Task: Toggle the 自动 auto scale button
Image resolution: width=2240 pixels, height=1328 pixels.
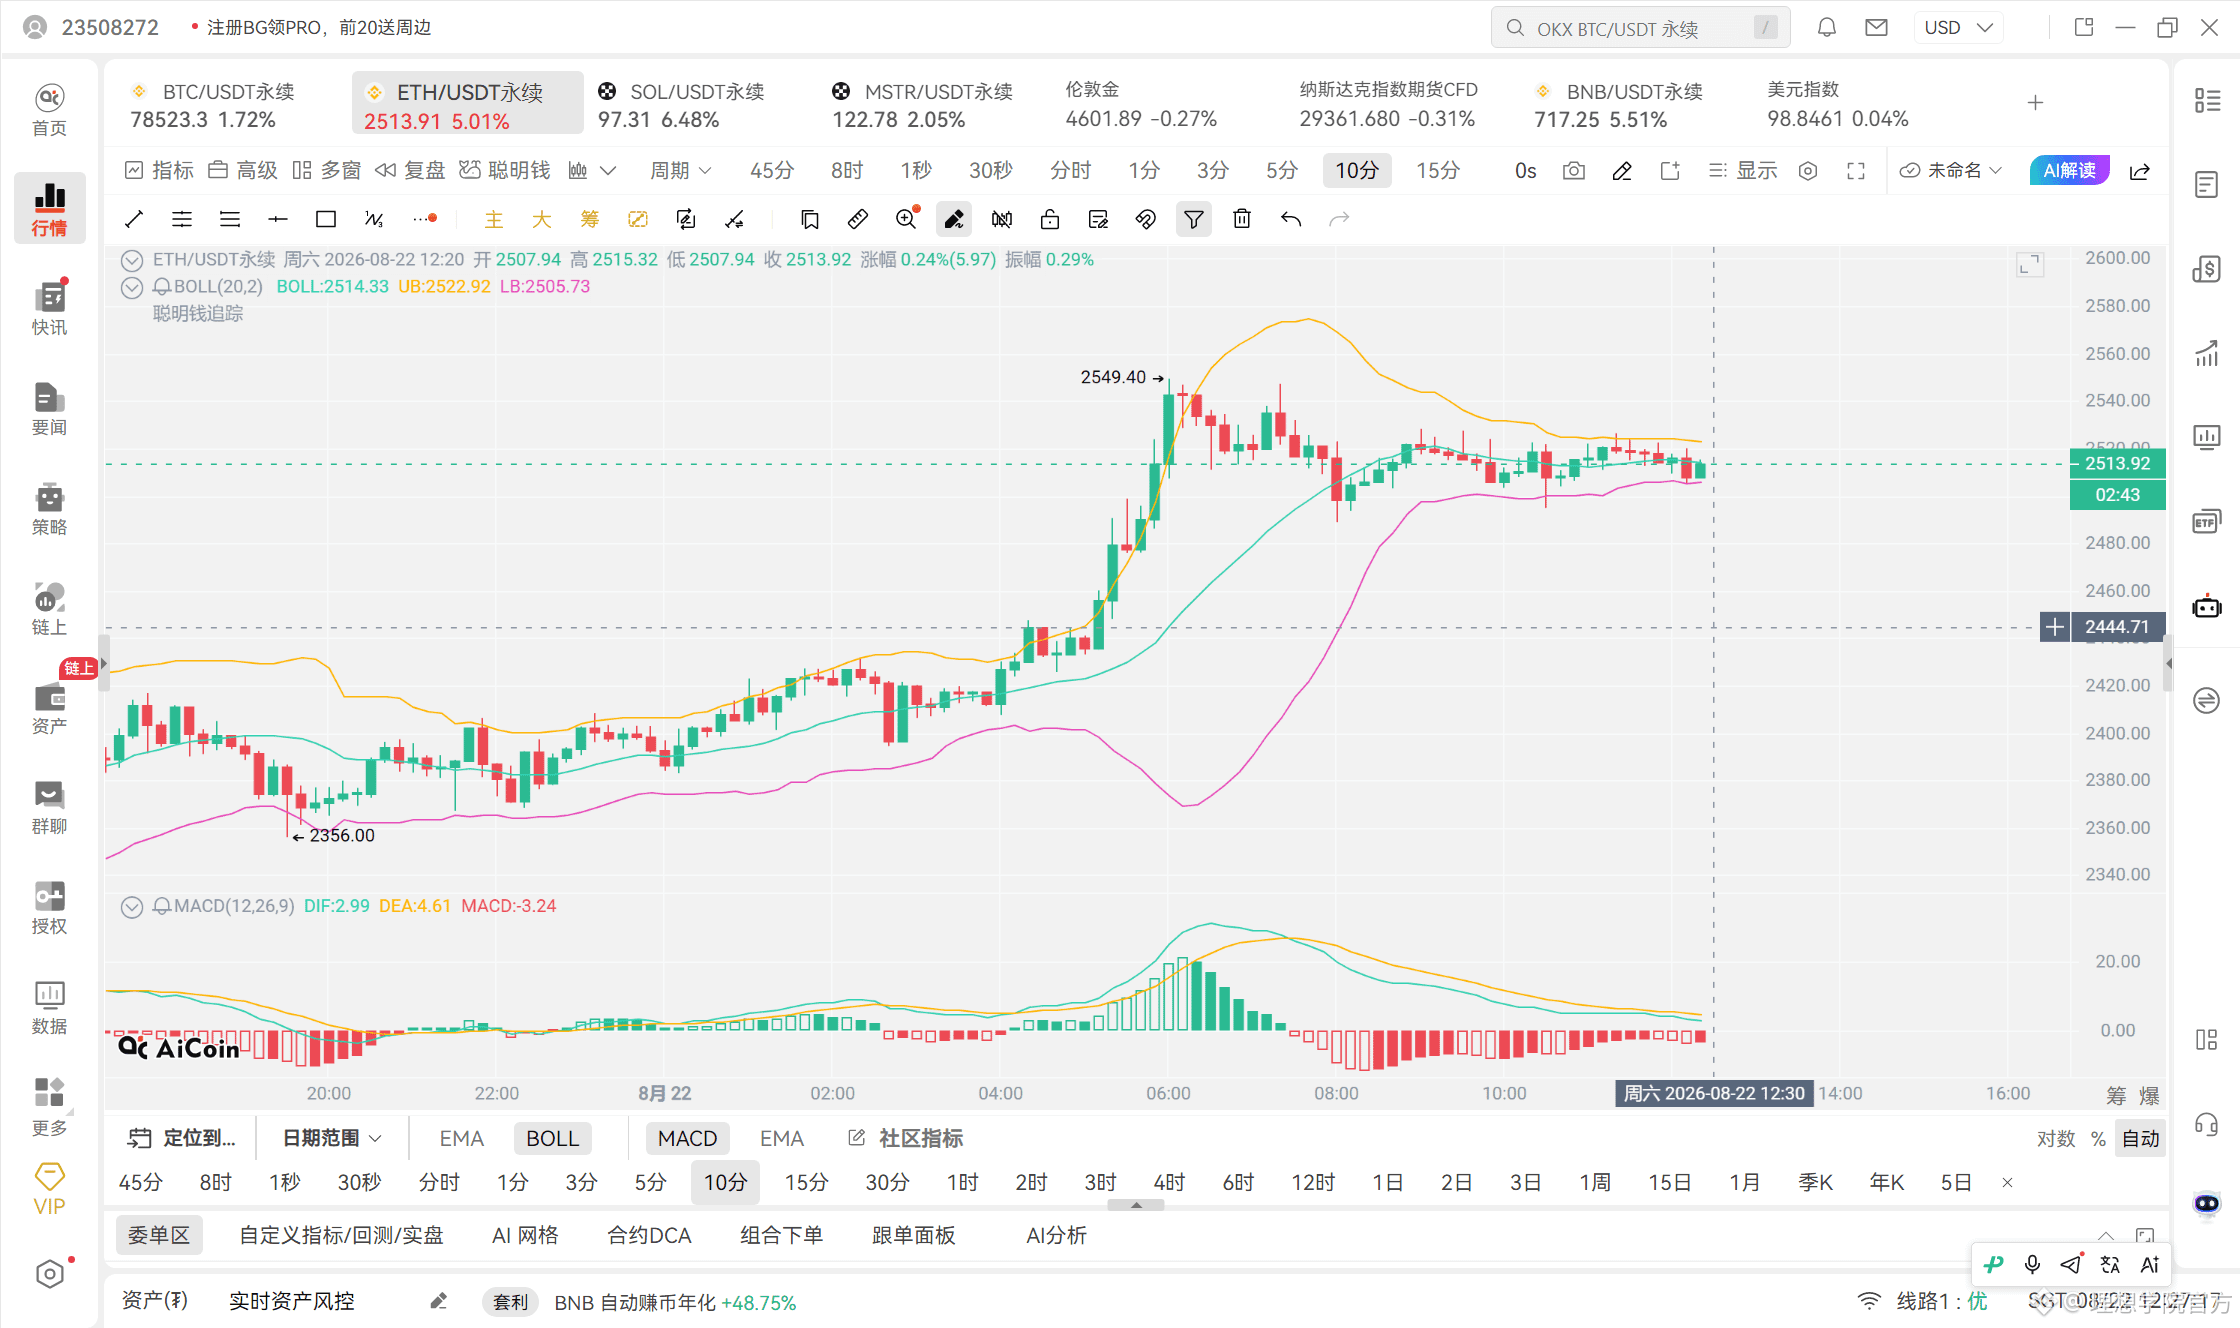Action: [2140, 1138]
